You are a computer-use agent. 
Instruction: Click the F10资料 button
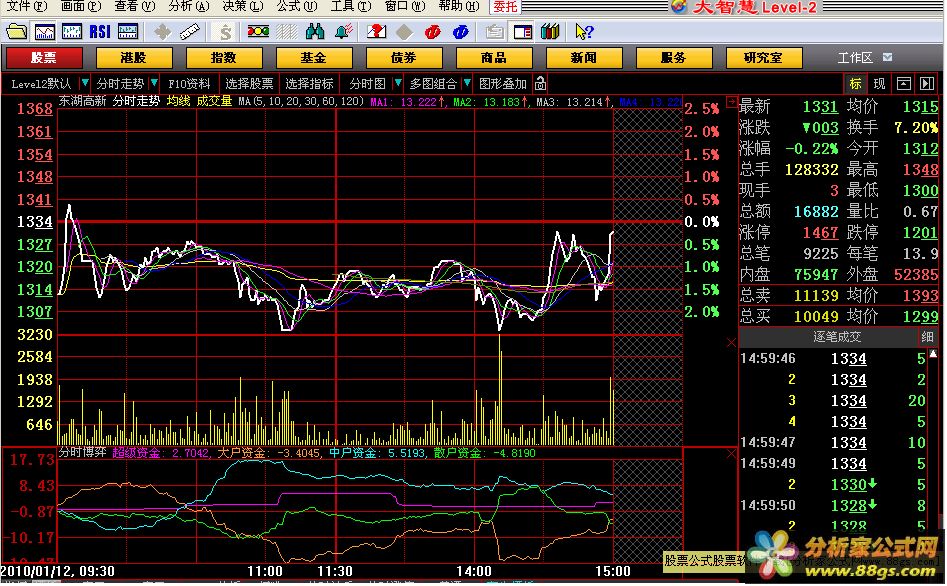(x=189, y=83)
